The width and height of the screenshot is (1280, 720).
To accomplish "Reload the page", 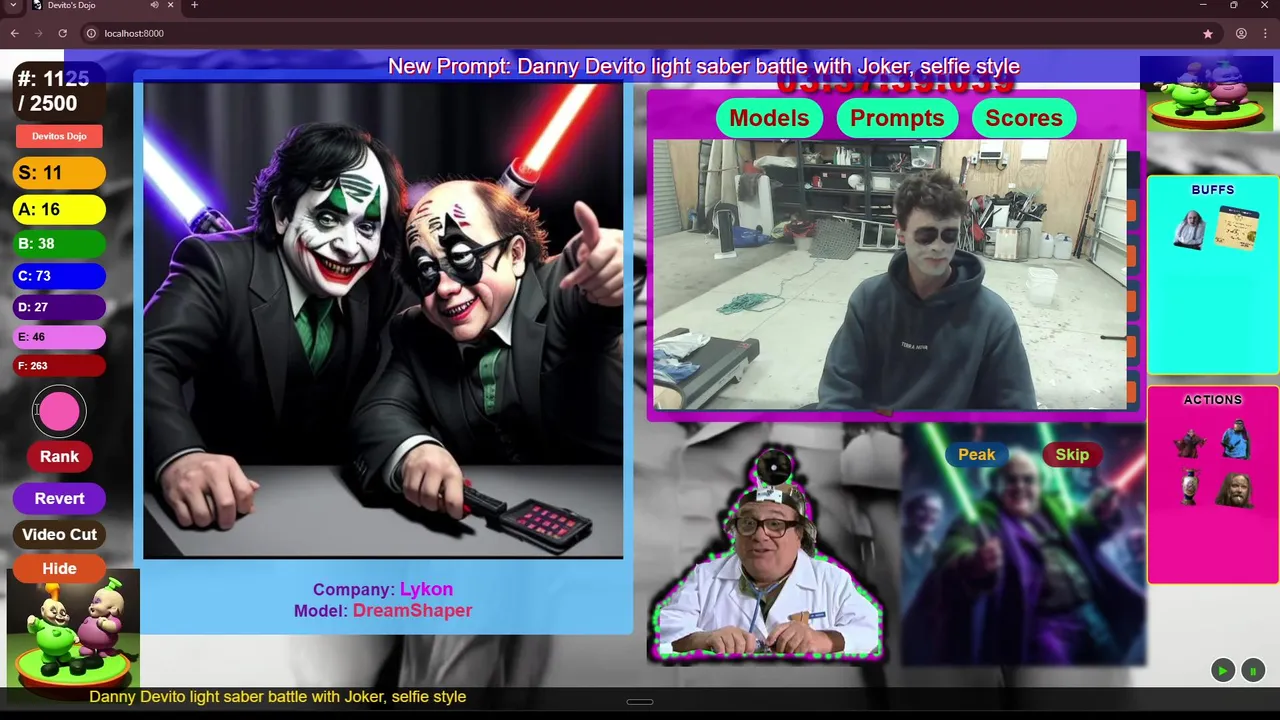I will pyautogui.click(x=62, y=33).
